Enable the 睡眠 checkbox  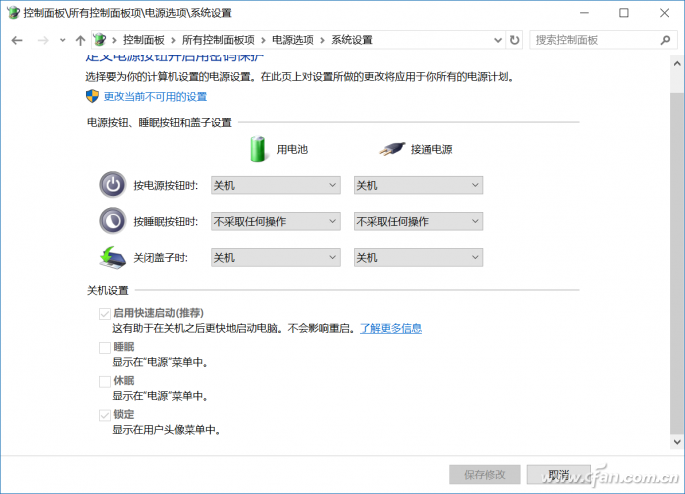tap(104, 348)
